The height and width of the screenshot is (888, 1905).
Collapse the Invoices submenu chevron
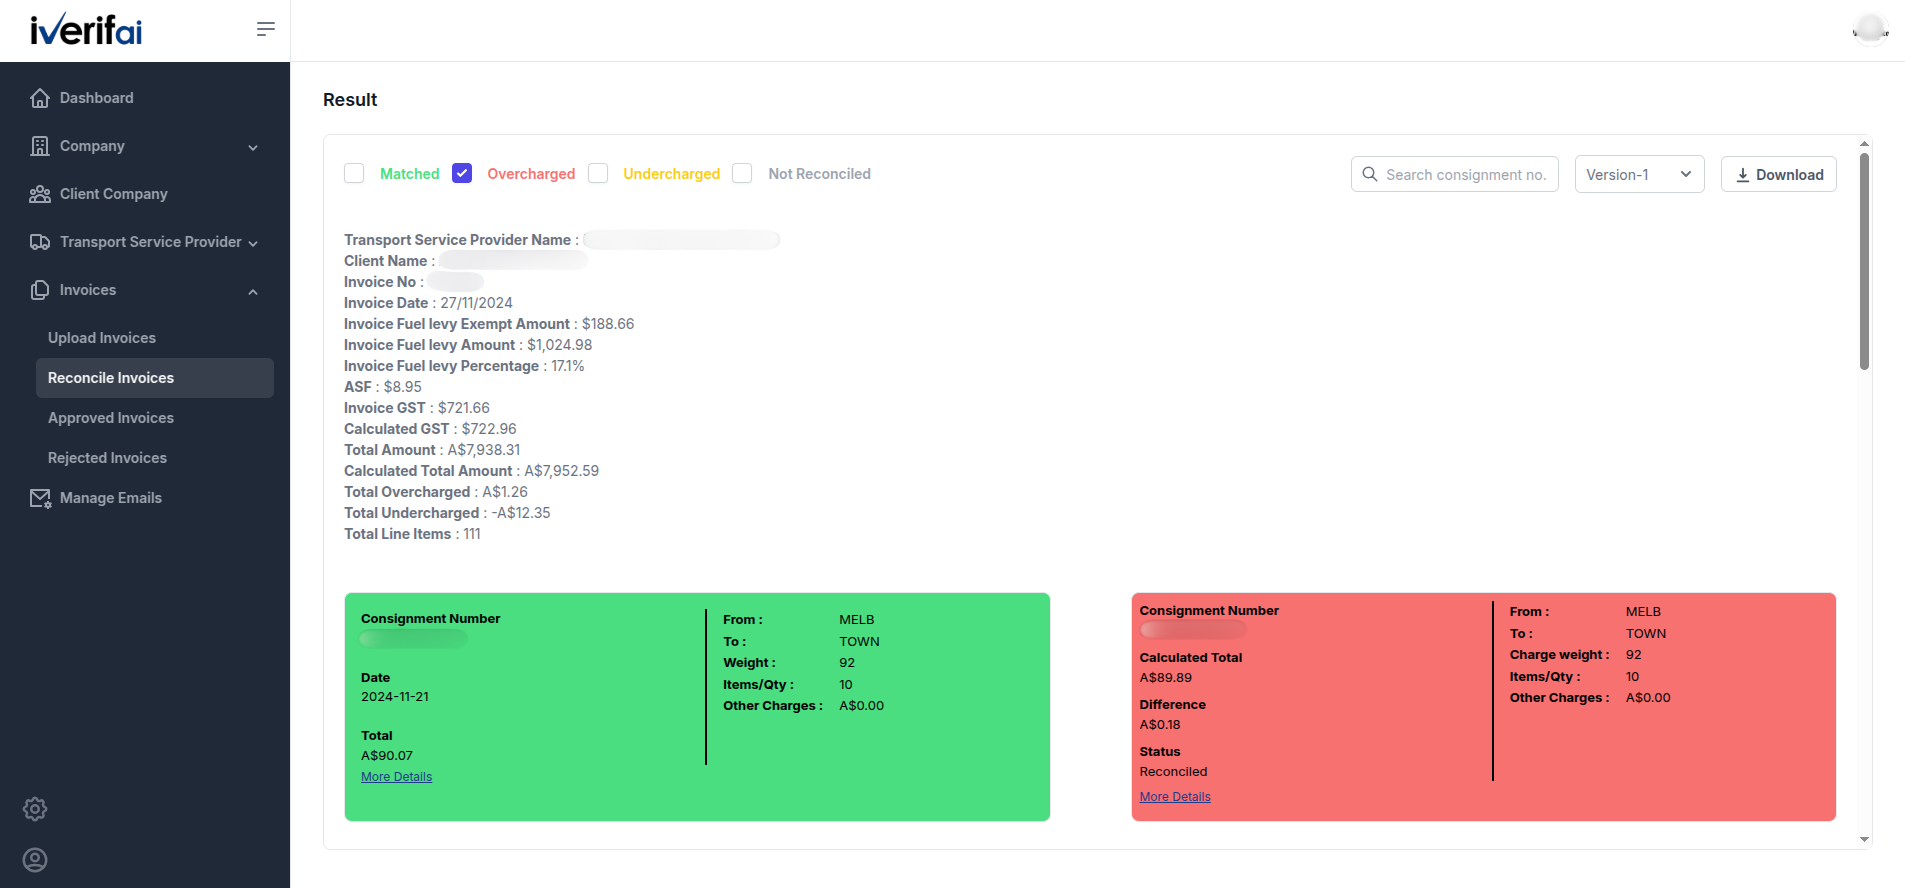click(x=253, y=292)
